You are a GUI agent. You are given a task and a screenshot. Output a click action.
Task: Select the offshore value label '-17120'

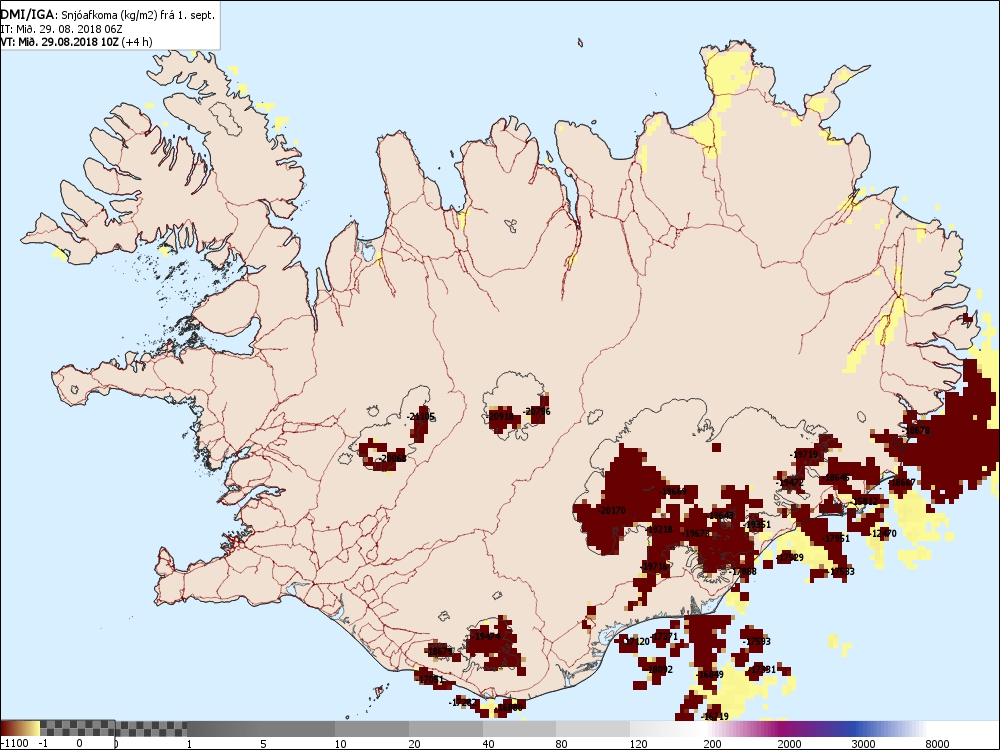pyautogui.click(x=636, y=642)
